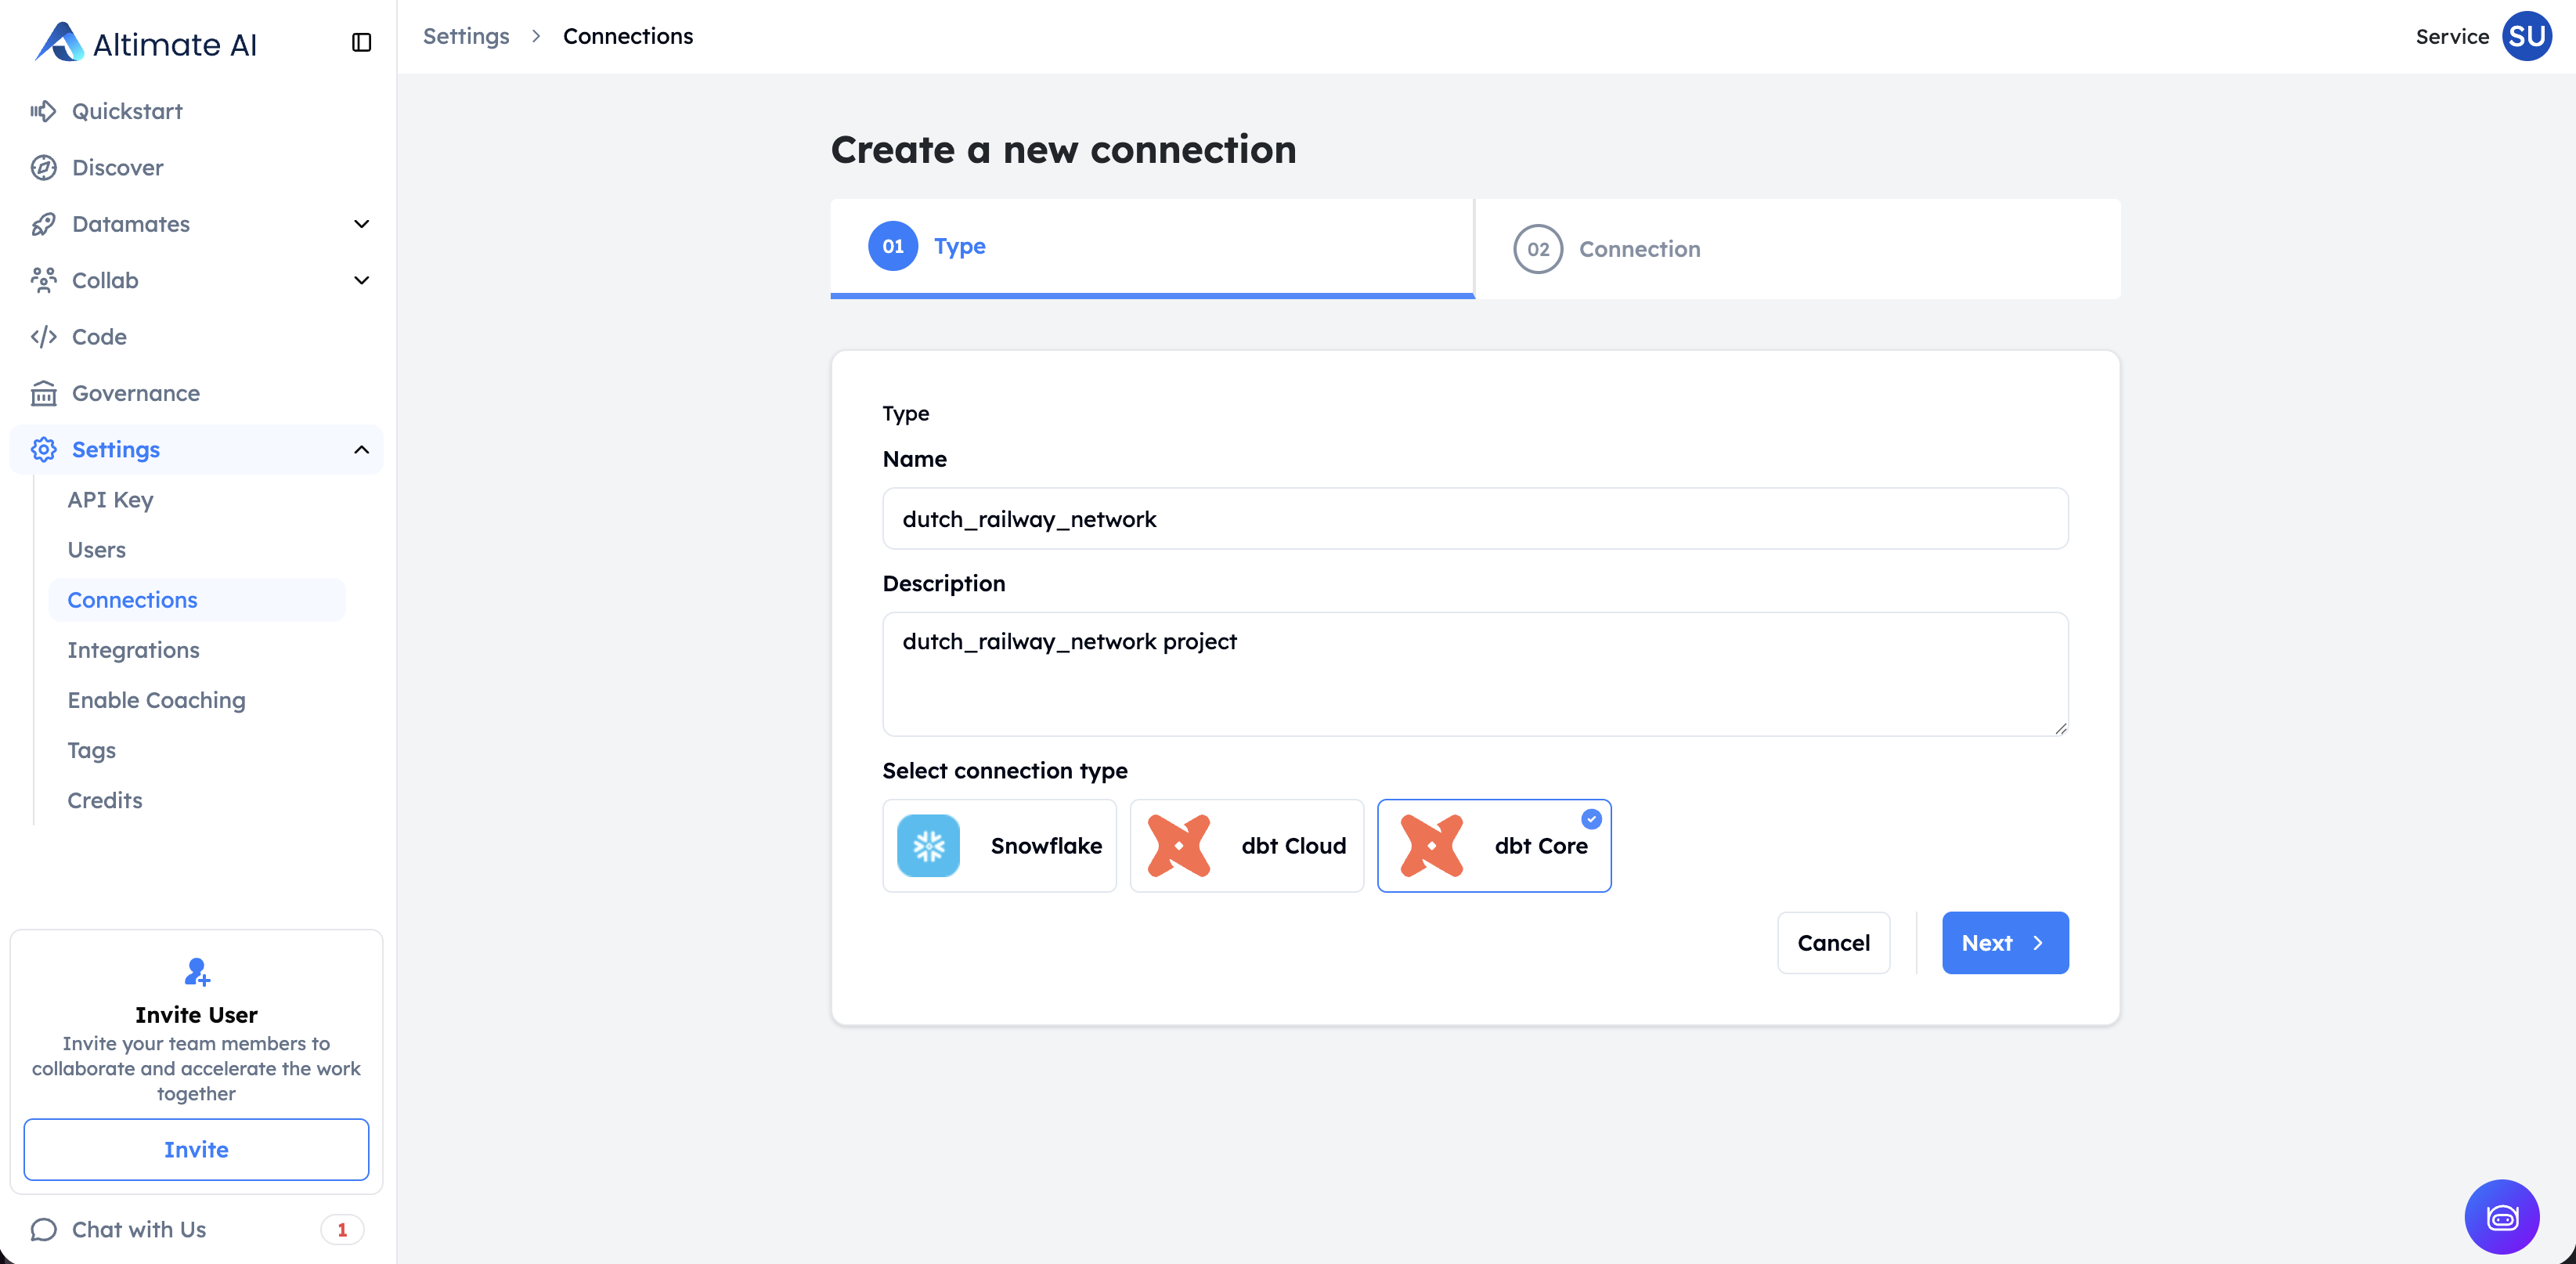
Task: Select the dbt Cloud connection type
Action: 1246,845
